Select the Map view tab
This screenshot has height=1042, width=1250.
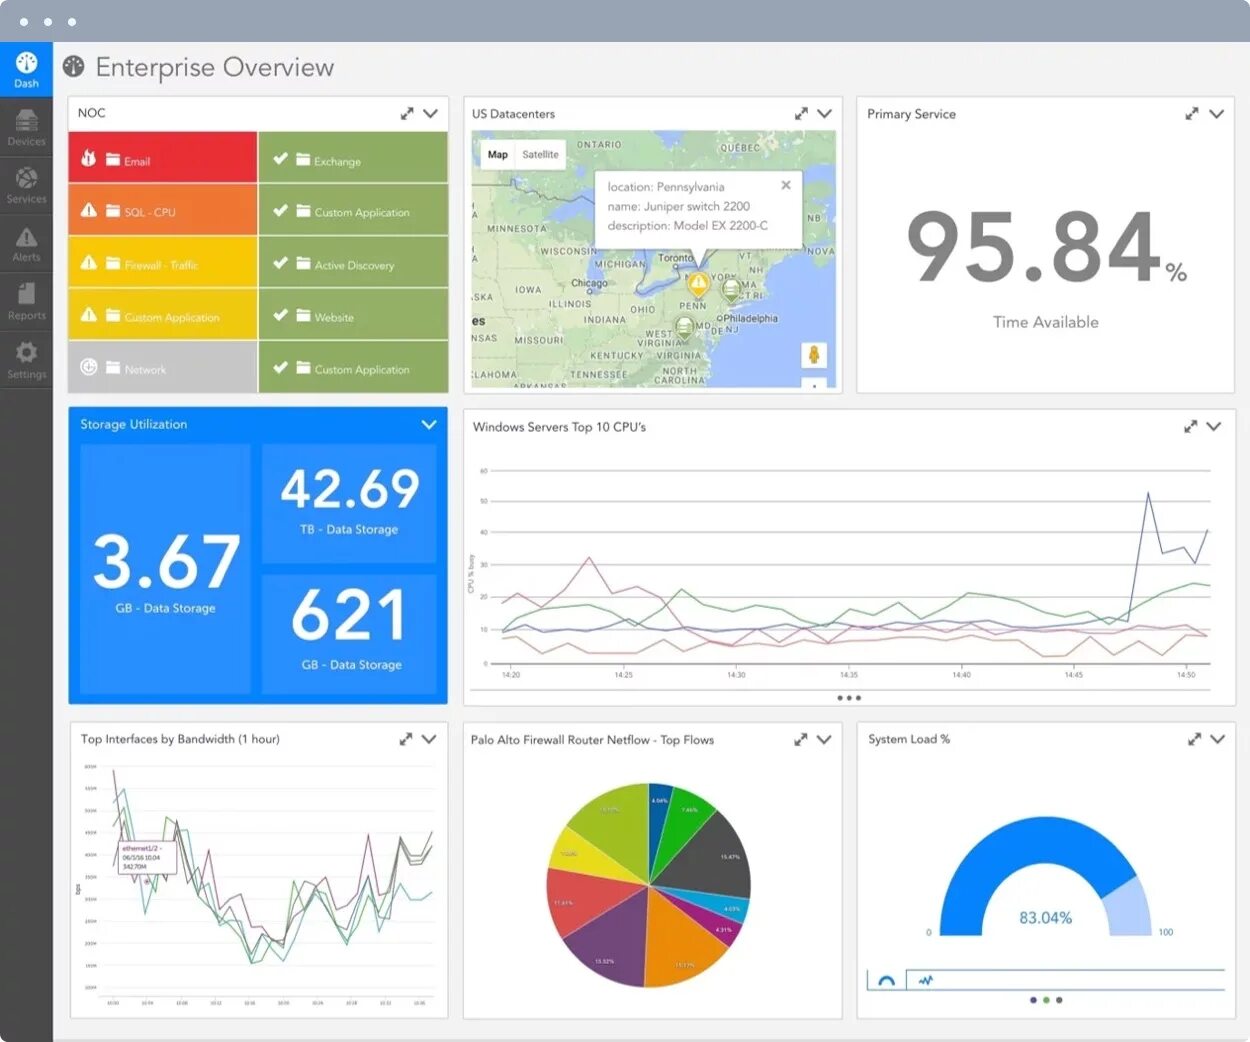(x=497, y=154)
